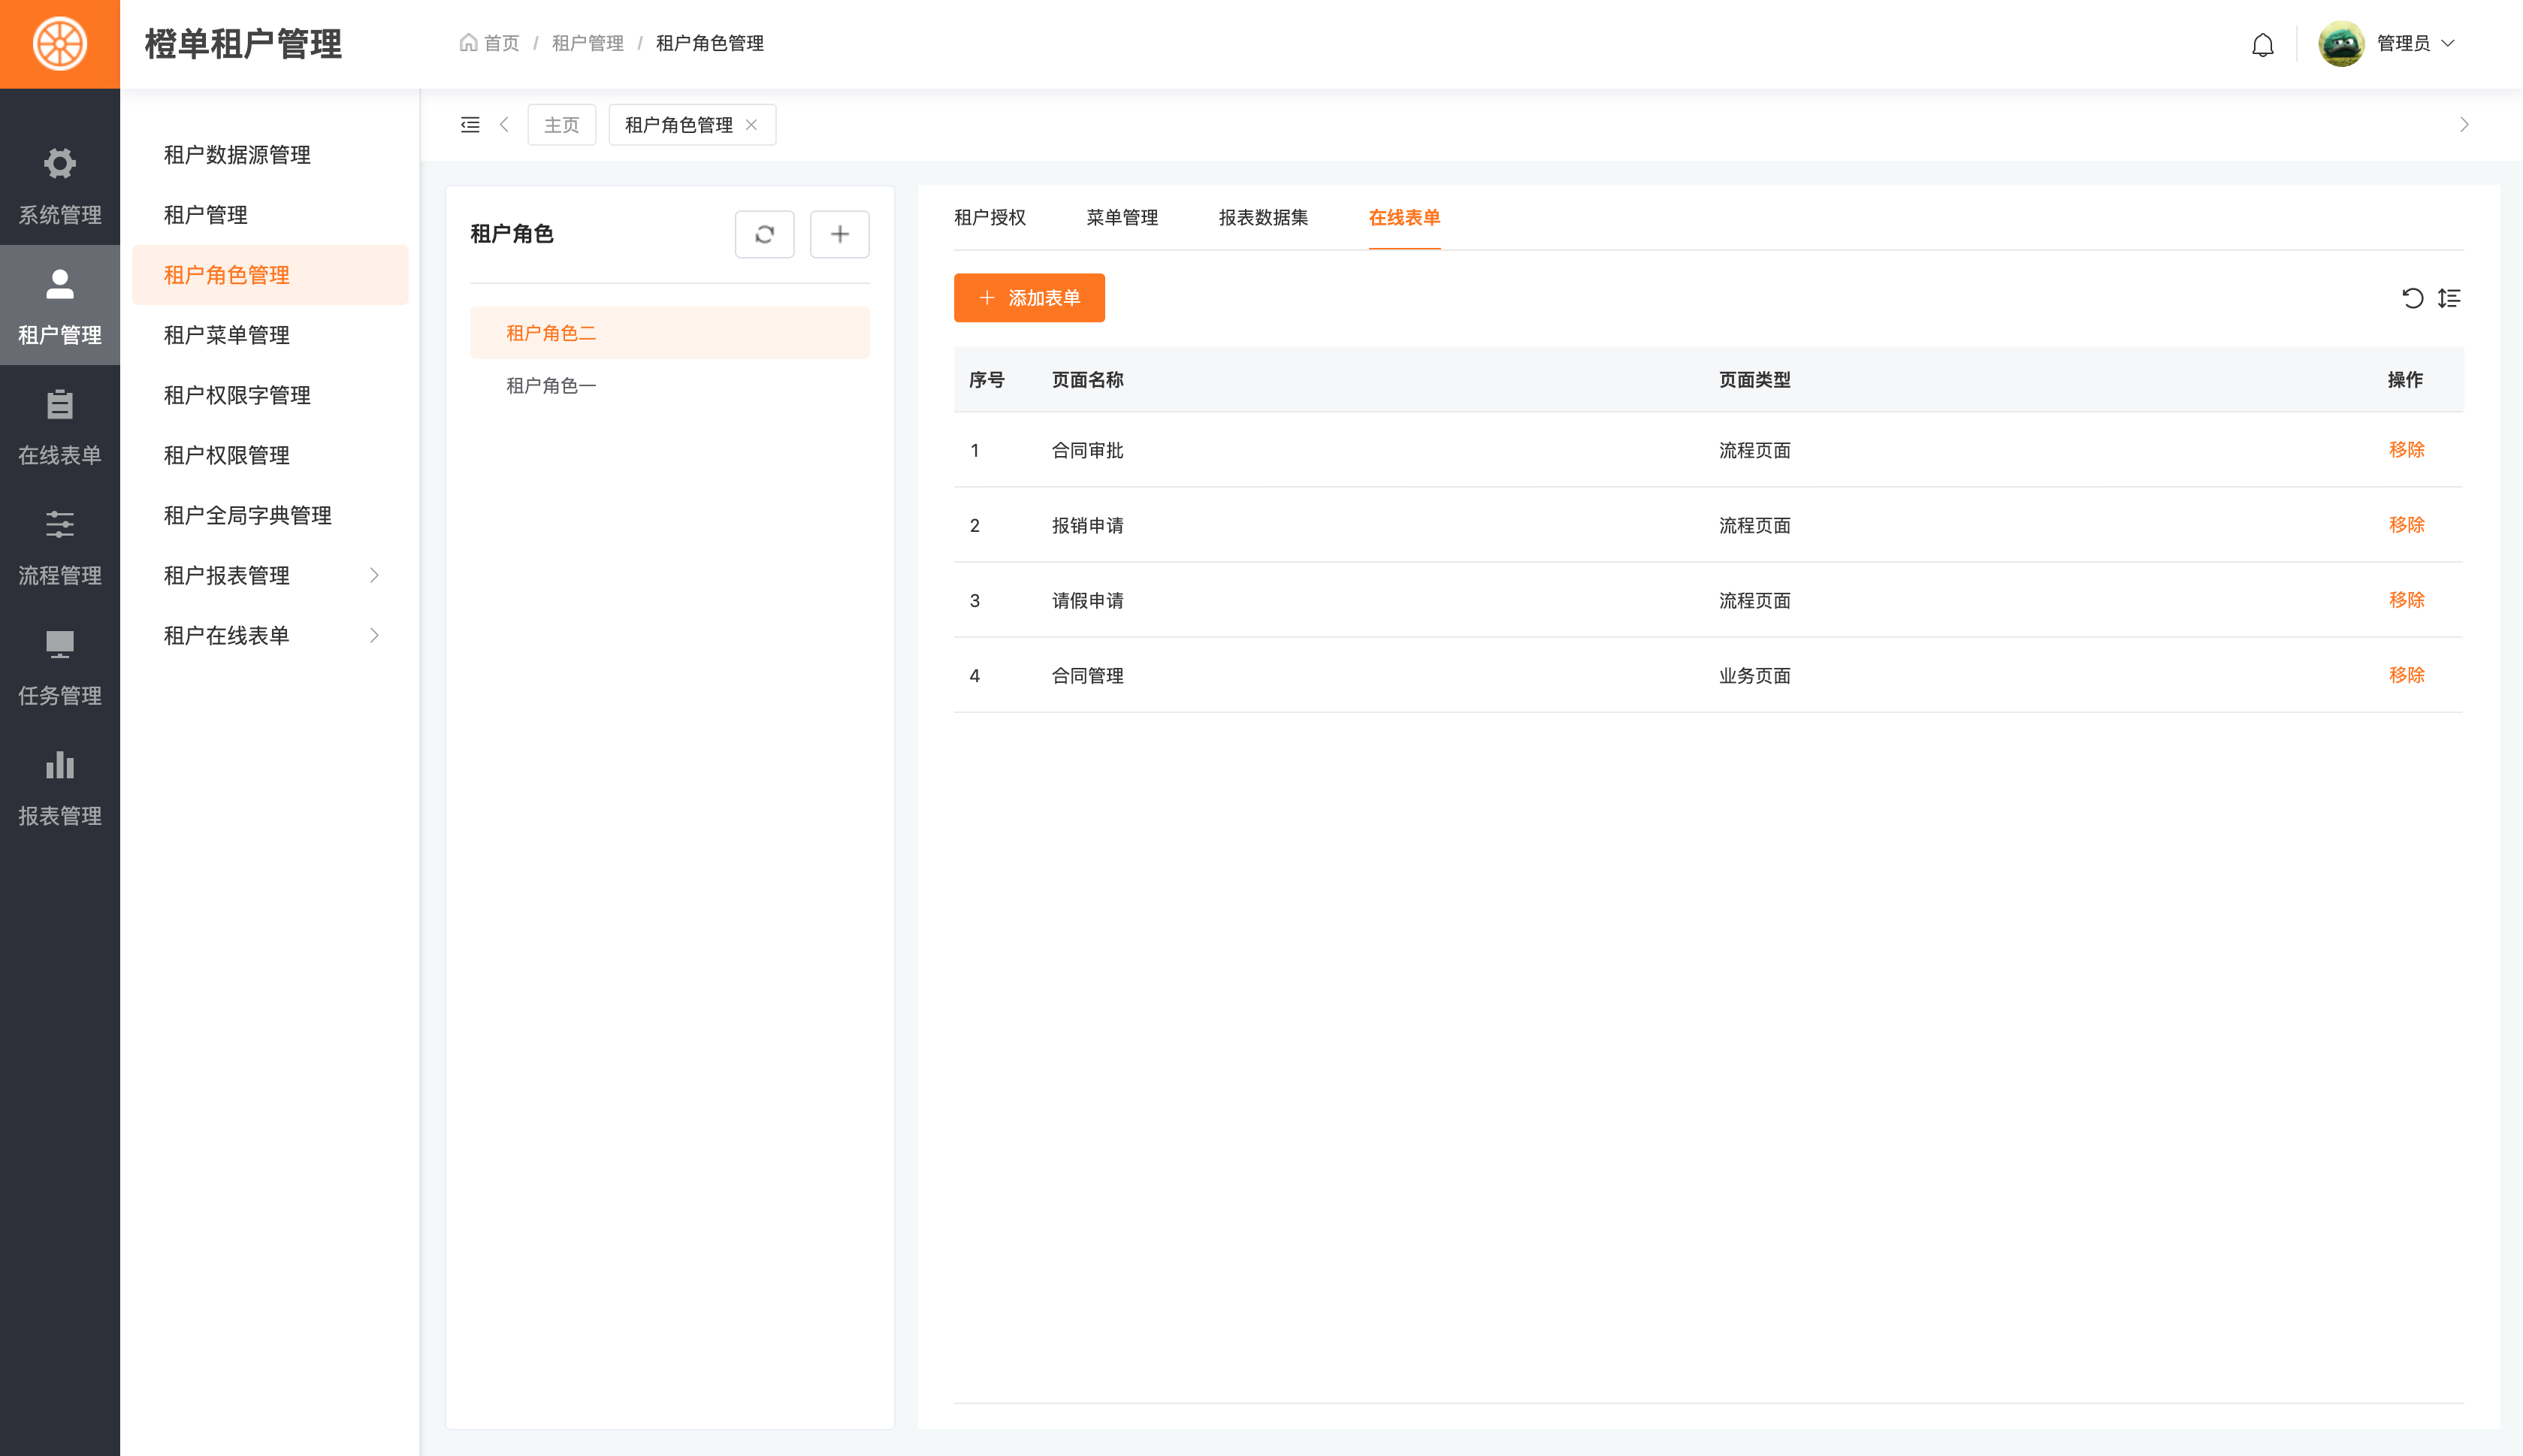The width and height of the screenshot is (2523, 1456).
Task: Open 报表管理 bar chart icon in sidebar
Action: (x=60, y=765)
